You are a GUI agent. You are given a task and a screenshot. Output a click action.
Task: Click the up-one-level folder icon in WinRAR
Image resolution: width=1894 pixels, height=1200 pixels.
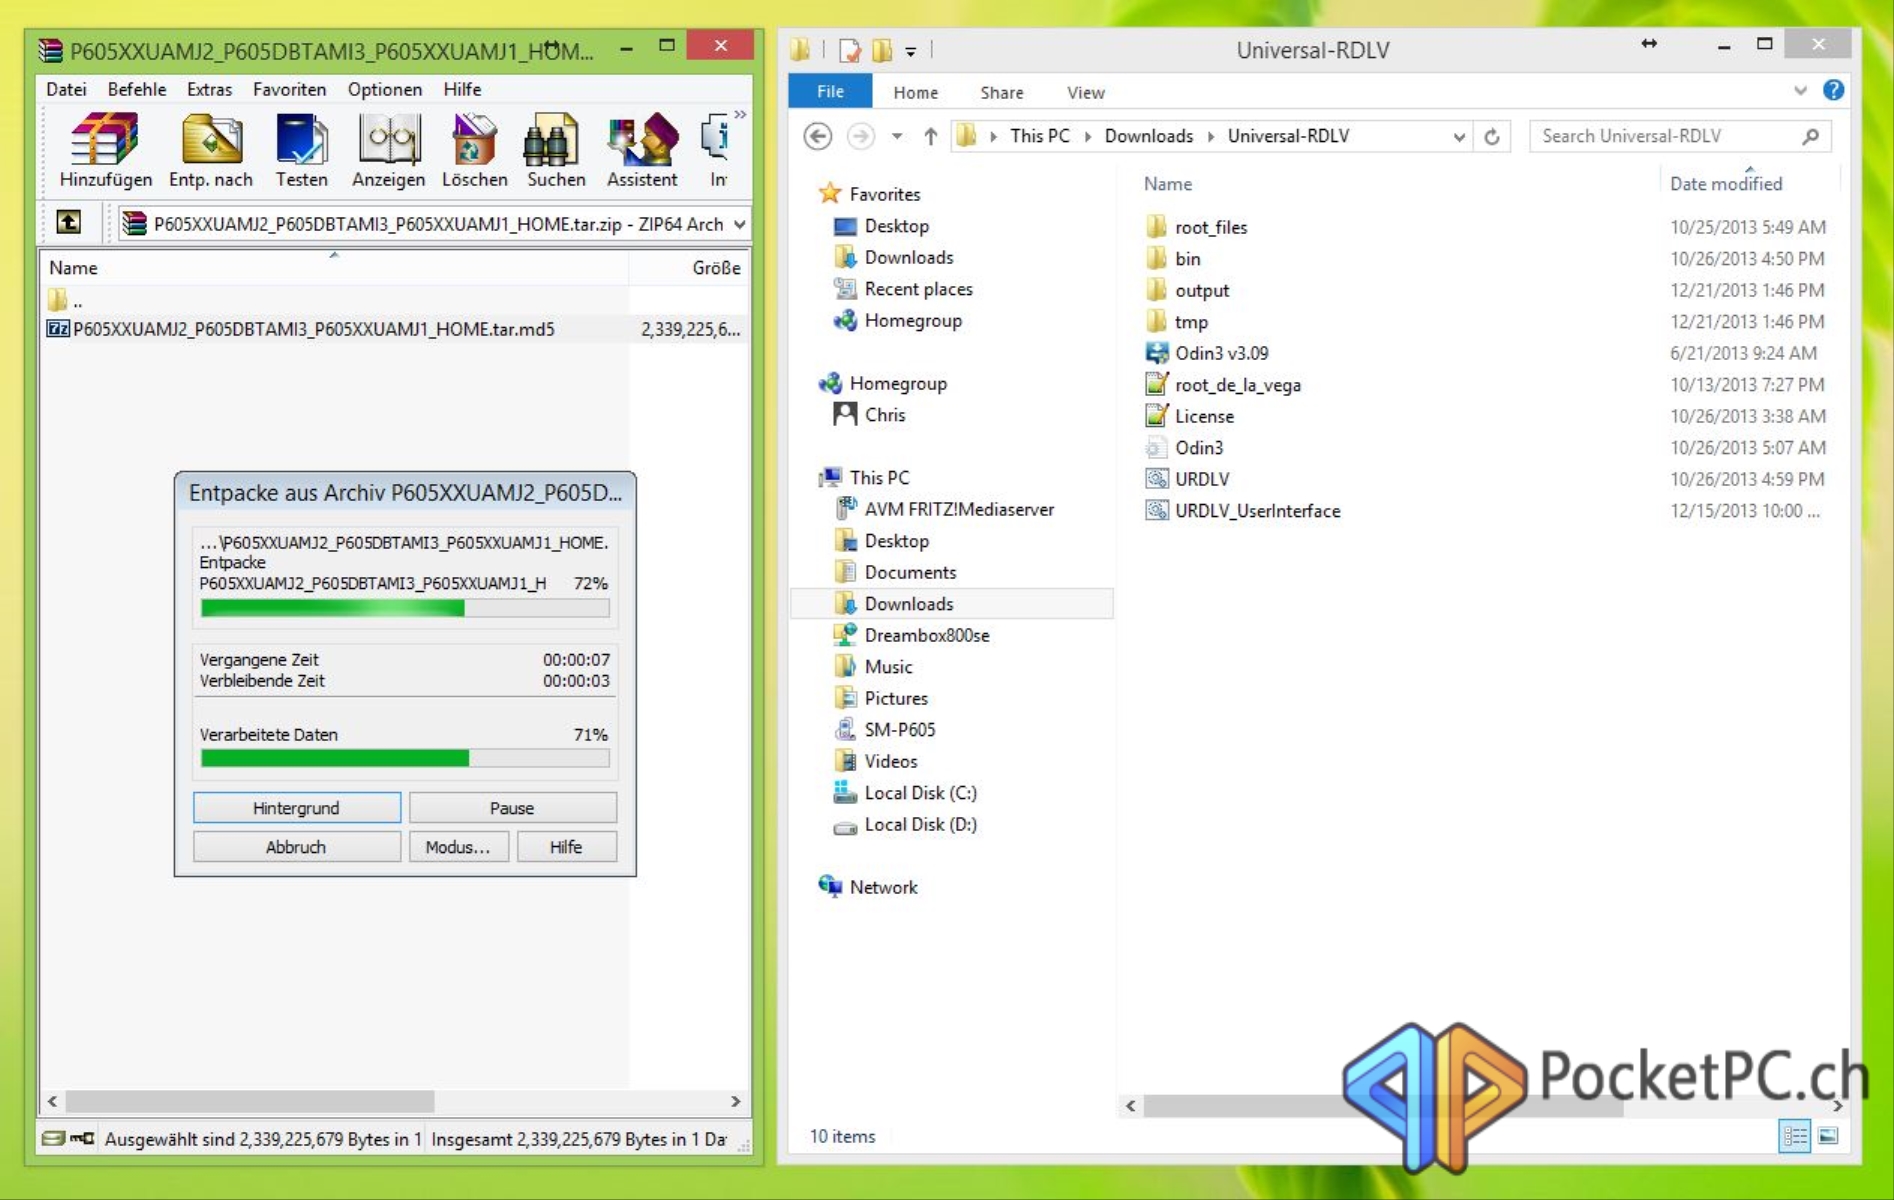click(68, 222)
